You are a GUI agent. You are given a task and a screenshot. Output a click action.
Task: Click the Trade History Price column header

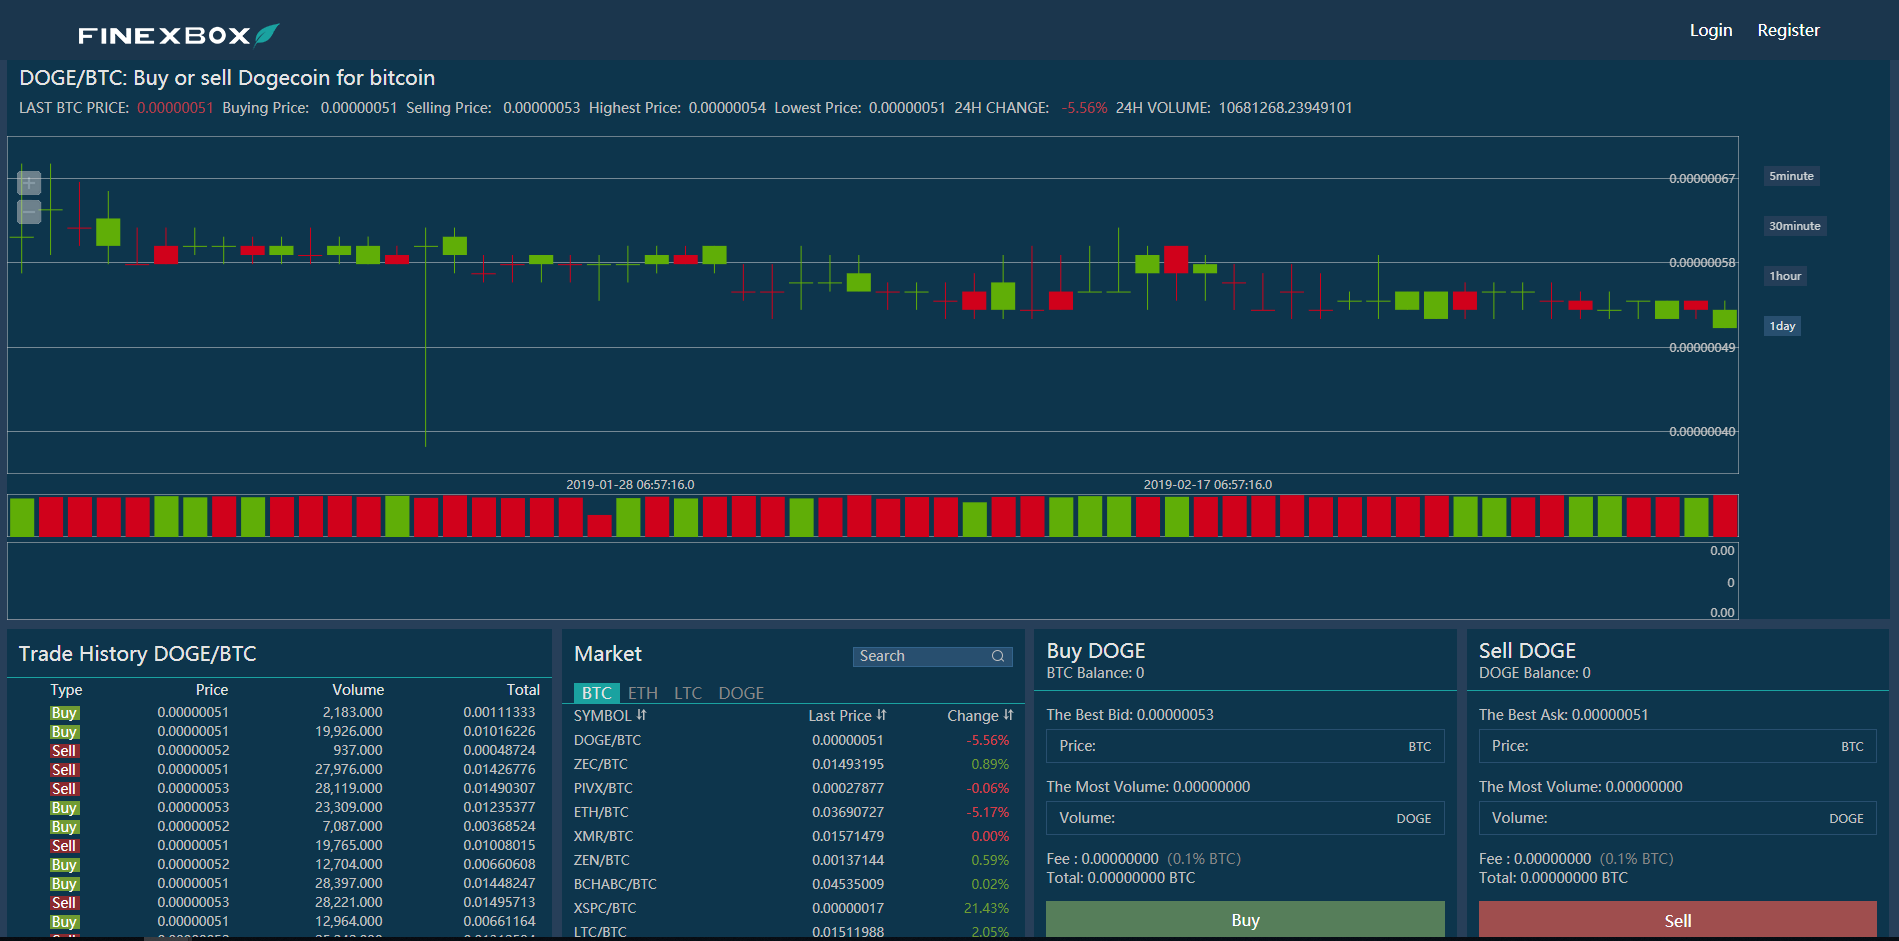point(212,690)
